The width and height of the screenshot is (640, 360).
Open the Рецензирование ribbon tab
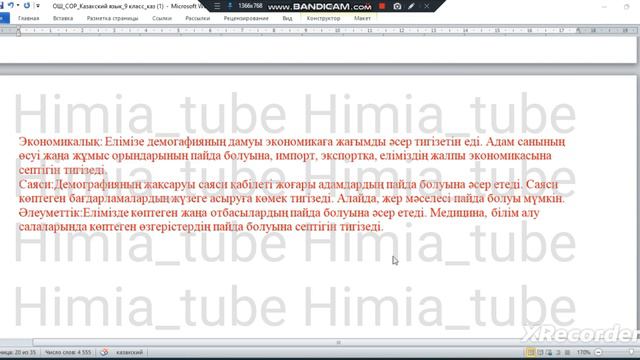coord(246,18)
